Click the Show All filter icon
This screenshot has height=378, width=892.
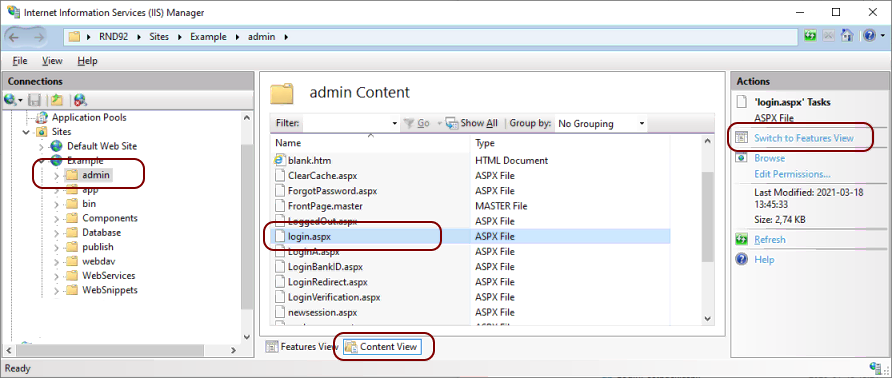pyautogui.click(x=452, y=123)
